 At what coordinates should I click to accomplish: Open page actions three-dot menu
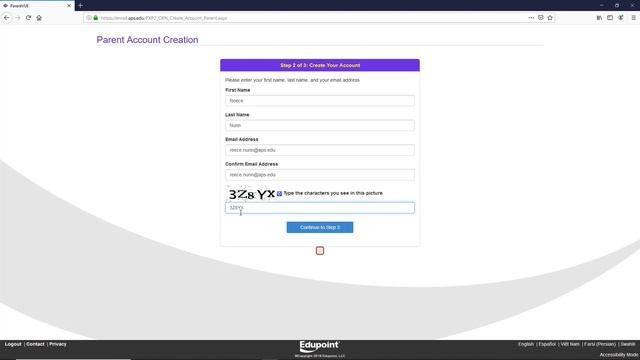pyautogui.click(x=531, y=18)
